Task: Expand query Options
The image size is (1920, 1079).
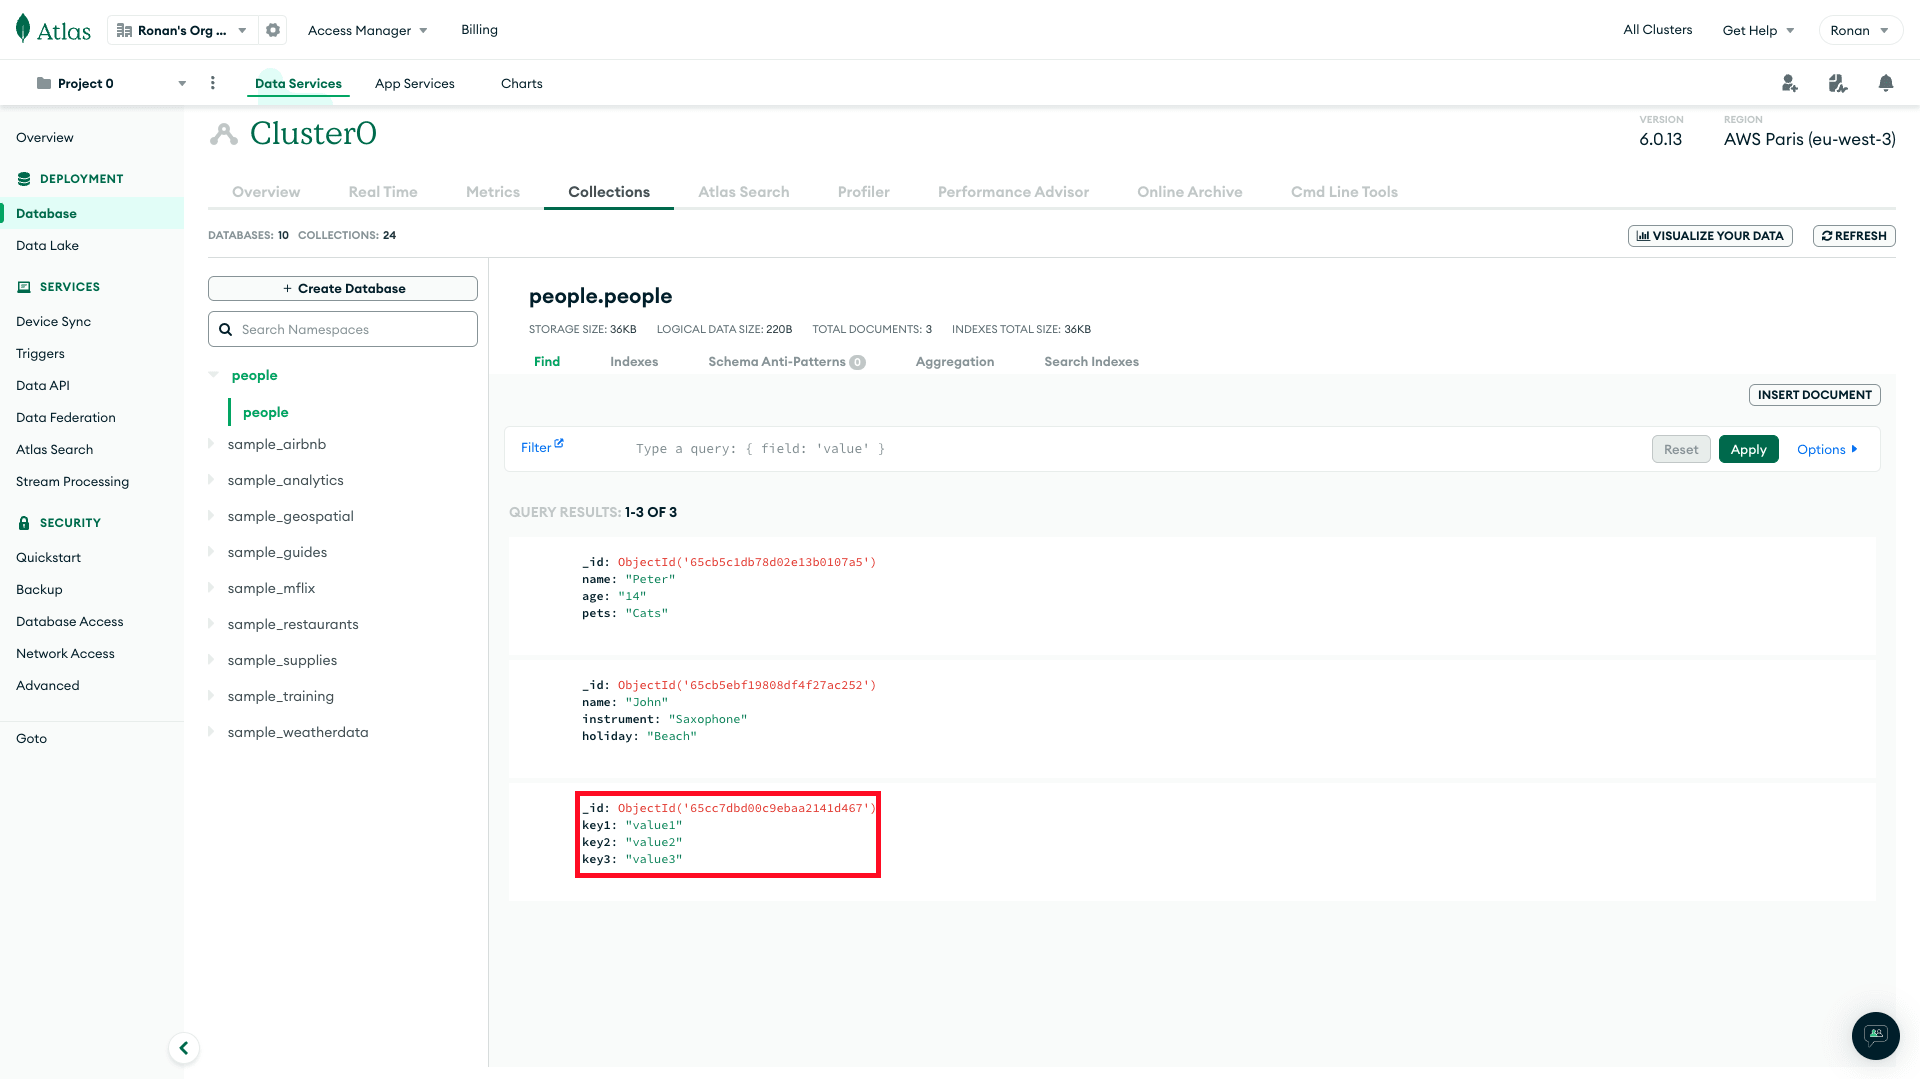Action: click(1827, 449)
